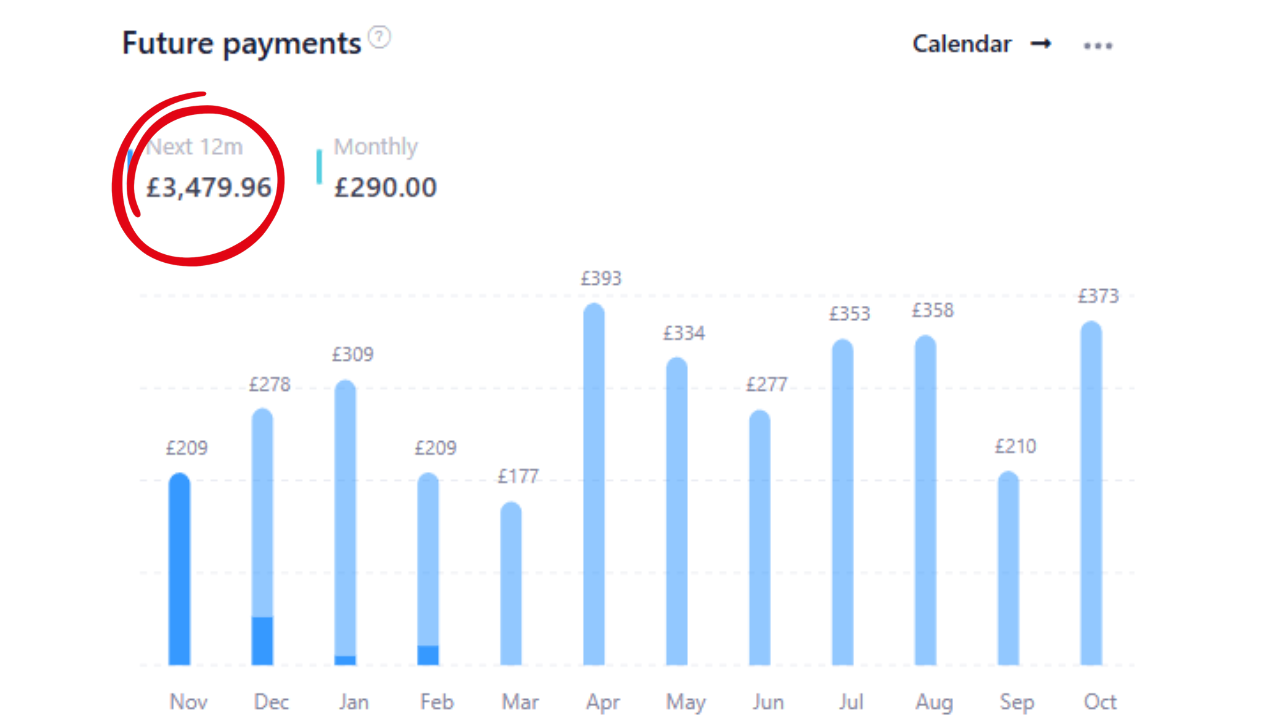This screenshot has height=720, width=1280.
Task: Click the Future payments heading
Action: pyautogui.click(x=241, y=44)
